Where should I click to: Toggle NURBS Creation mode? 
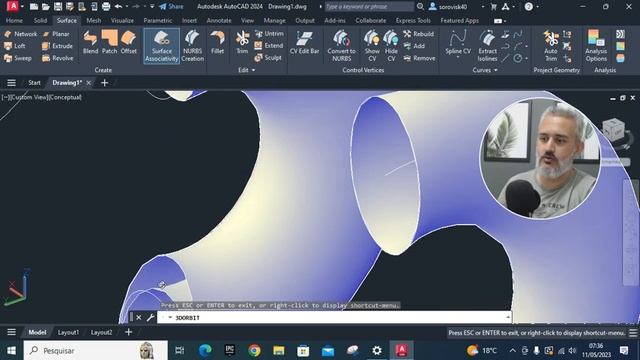[192, 46]
